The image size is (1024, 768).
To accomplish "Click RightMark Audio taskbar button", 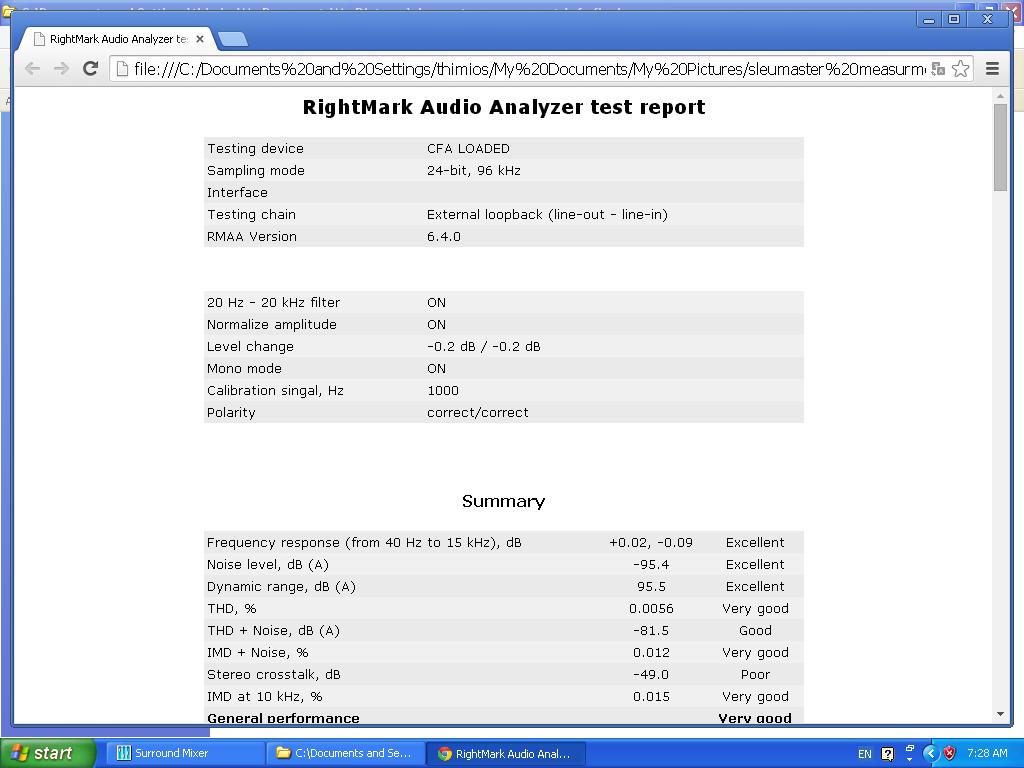I will 505,753.
